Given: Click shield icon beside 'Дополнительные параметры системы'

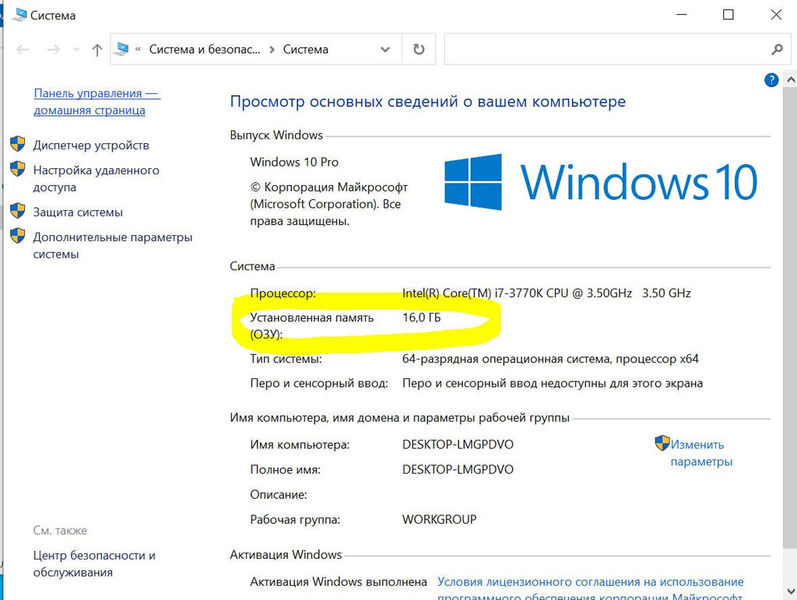Looking at the screenshot, I should pyautogui.click(x=18, y=235).
